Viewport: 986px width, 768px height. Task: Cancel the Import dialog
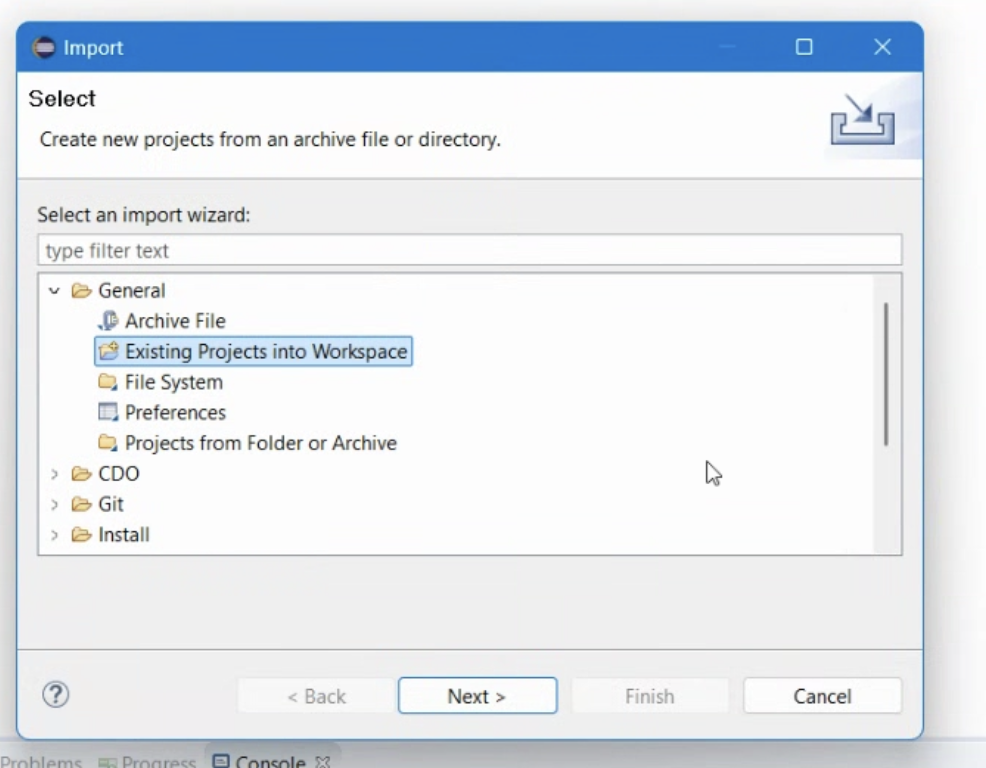click(x=822, y=696)
